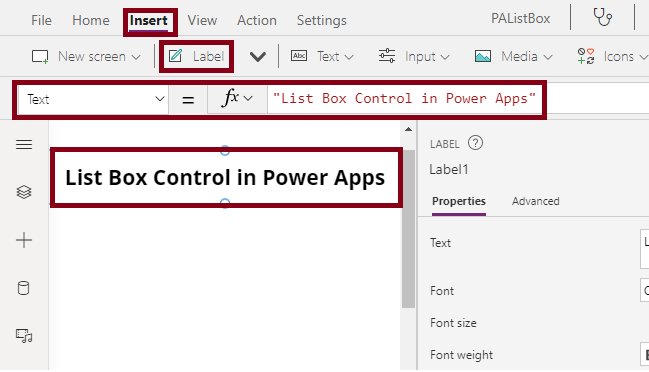Viewport: 649px width, 372px height.
Task: Click the canvas scroll up arrow
Action: click(x=408, y=130)
